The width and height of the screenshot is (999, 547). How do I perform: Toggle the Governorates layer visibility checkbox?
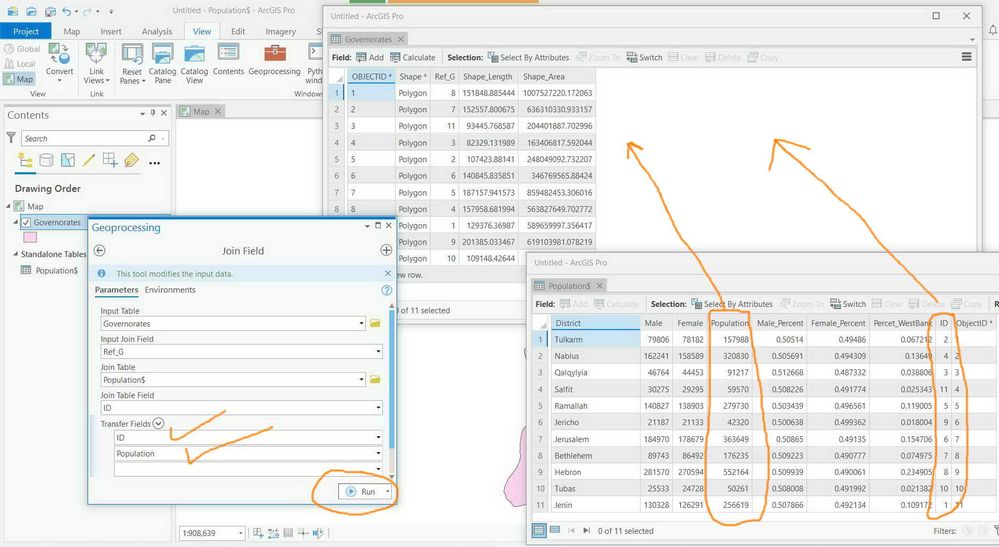26,222
